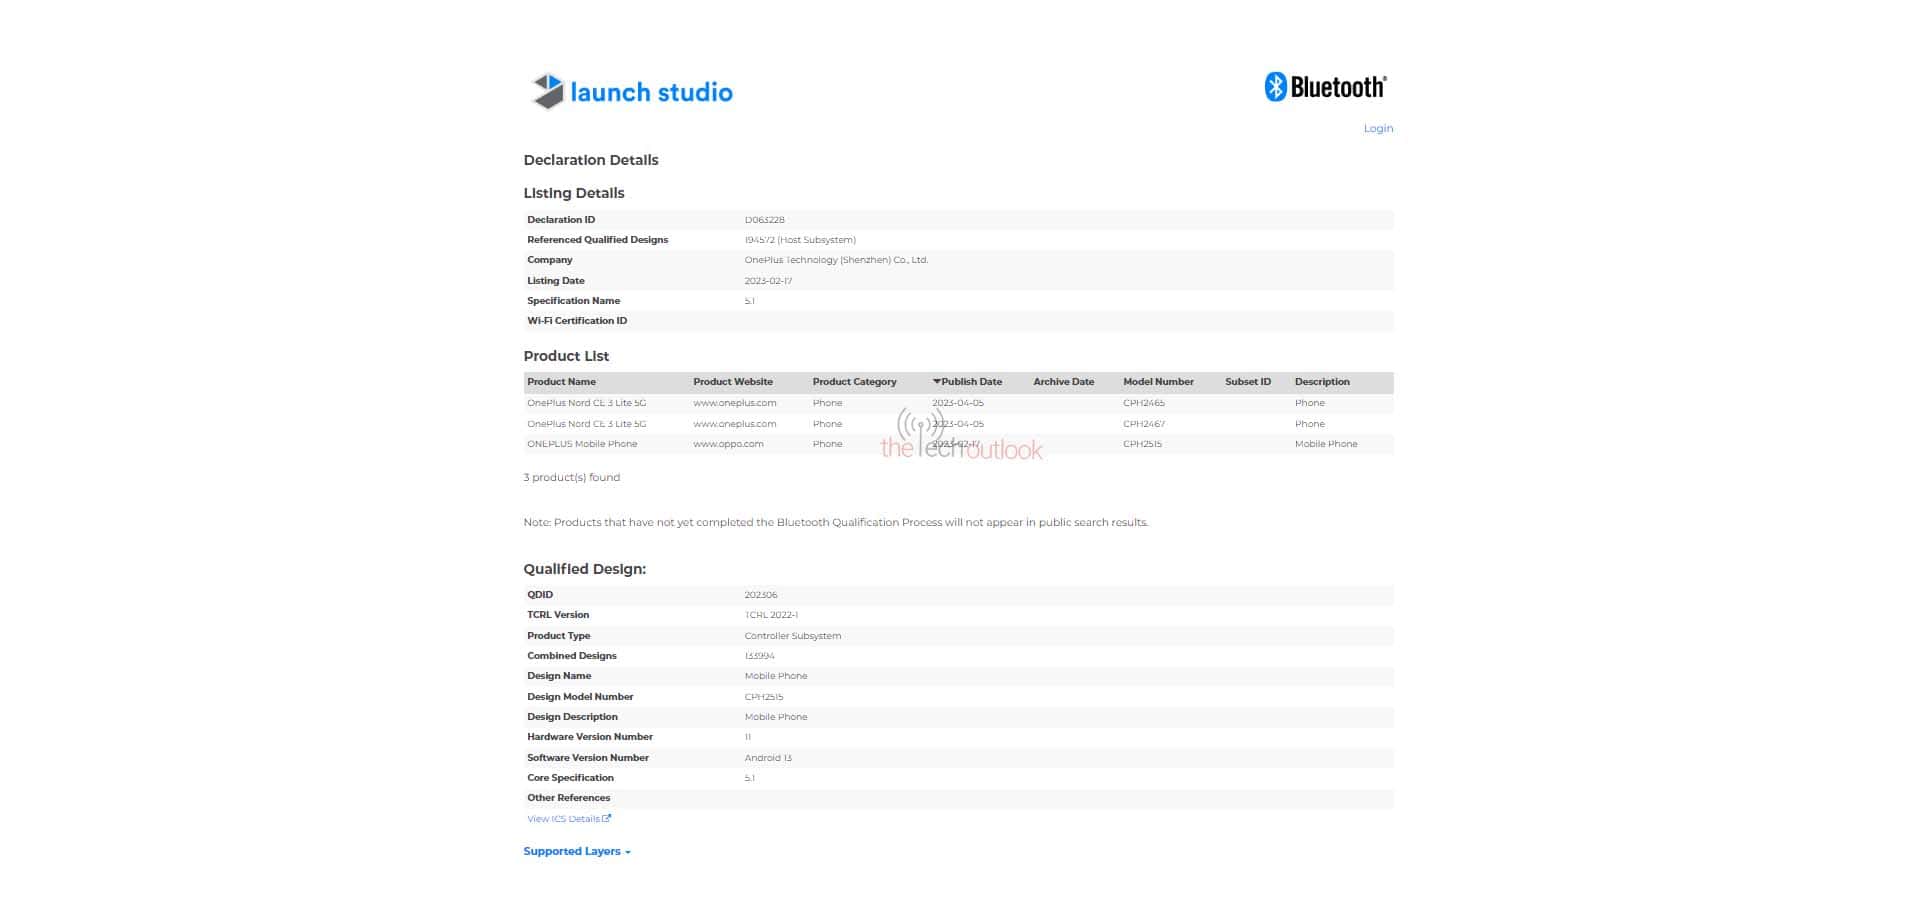Sort by the Description column header
1920x920 pixels.
[1322, 382]
